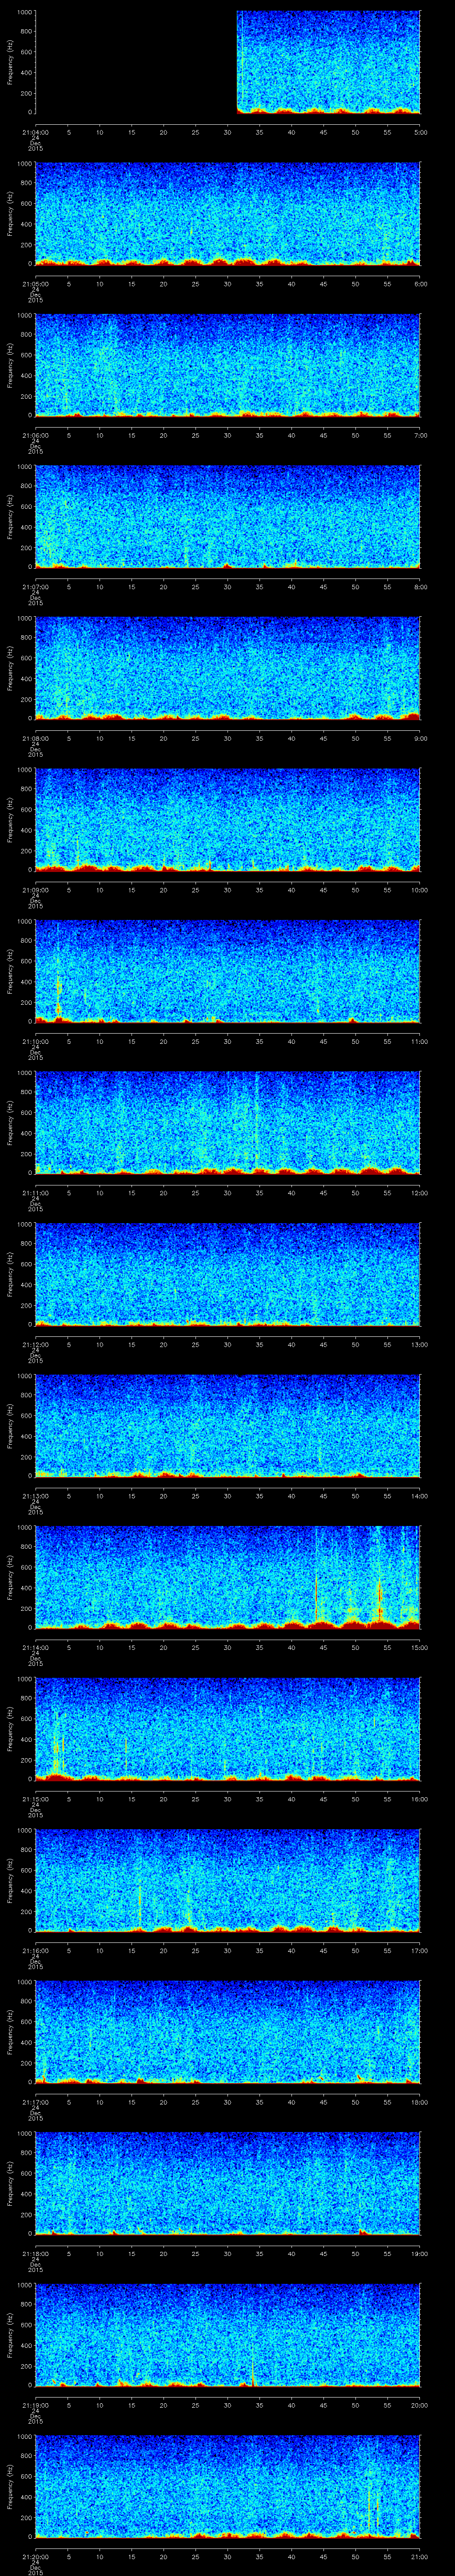Viewport: 455px width, 2576px height.
Task: Click the yellow burst near 21:15:03
Action: click(56, 1745)
